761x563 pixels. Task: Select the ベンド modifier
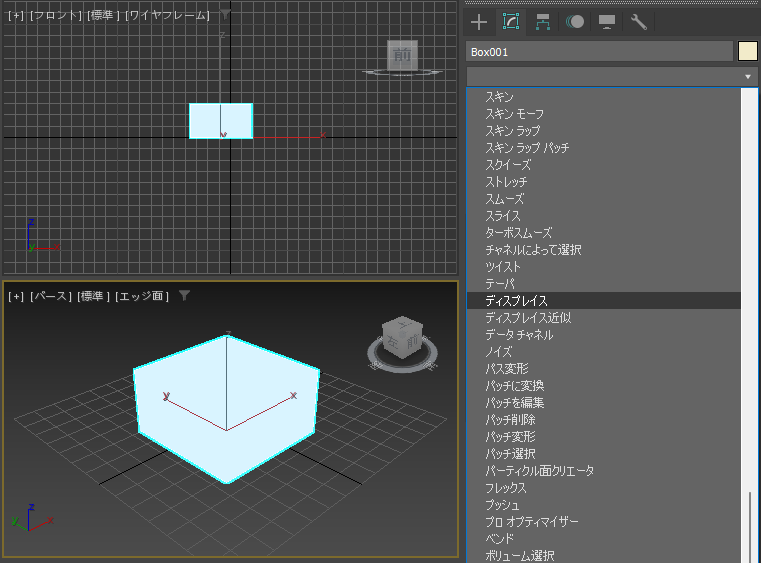(604, 539)
